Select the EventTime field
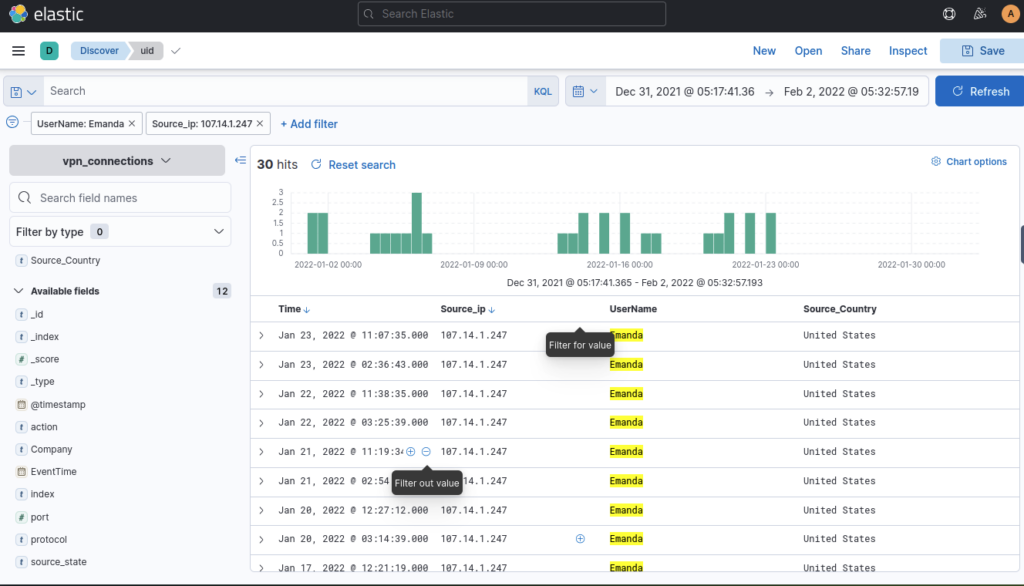Screen dimensions: 1024x586 pyautogui.click(x=54, y=472)
